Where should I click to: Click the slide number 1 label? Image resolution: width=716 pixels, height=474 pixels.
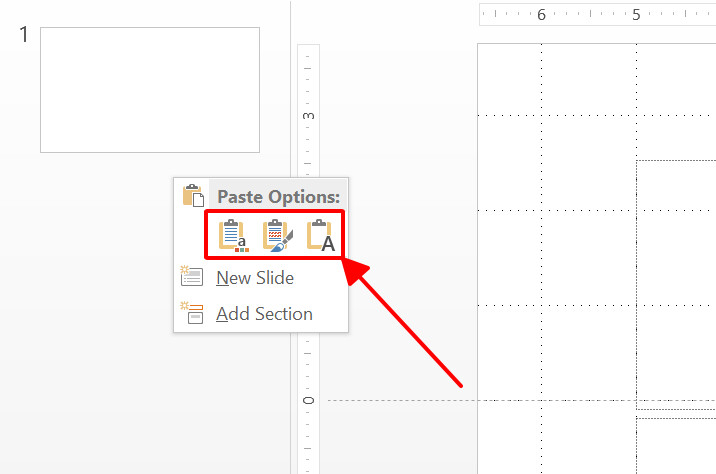coord(24,35)
